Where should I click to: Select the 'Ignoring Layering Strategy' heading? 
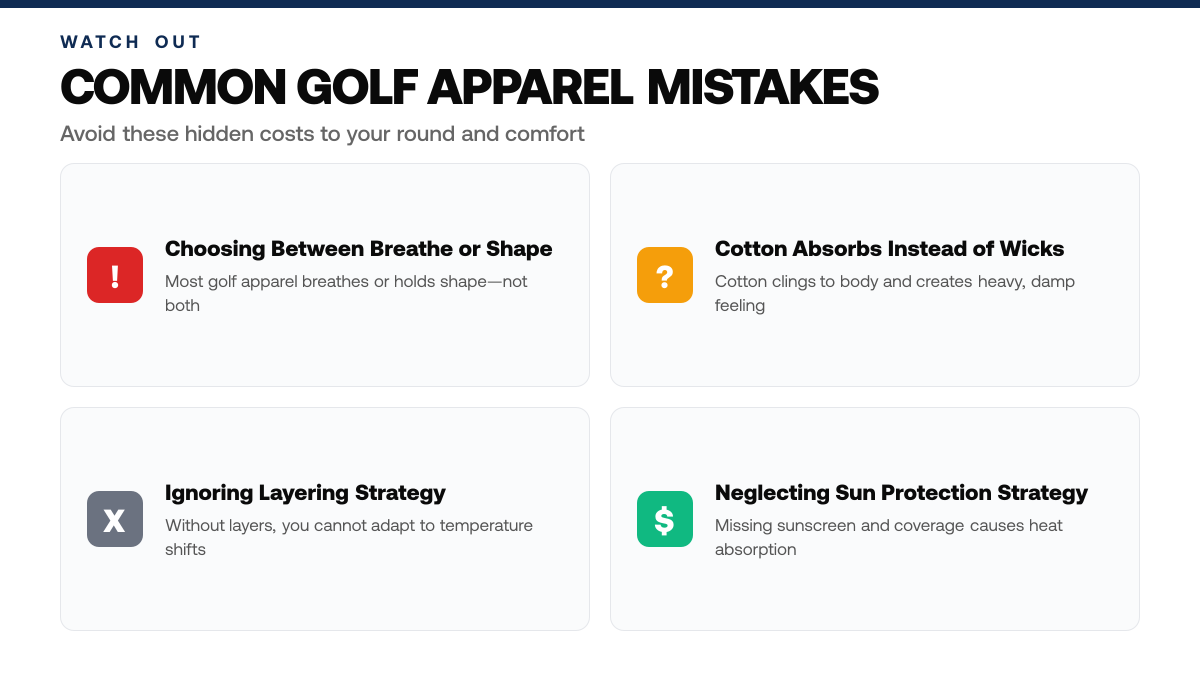(x=305, y=493)
